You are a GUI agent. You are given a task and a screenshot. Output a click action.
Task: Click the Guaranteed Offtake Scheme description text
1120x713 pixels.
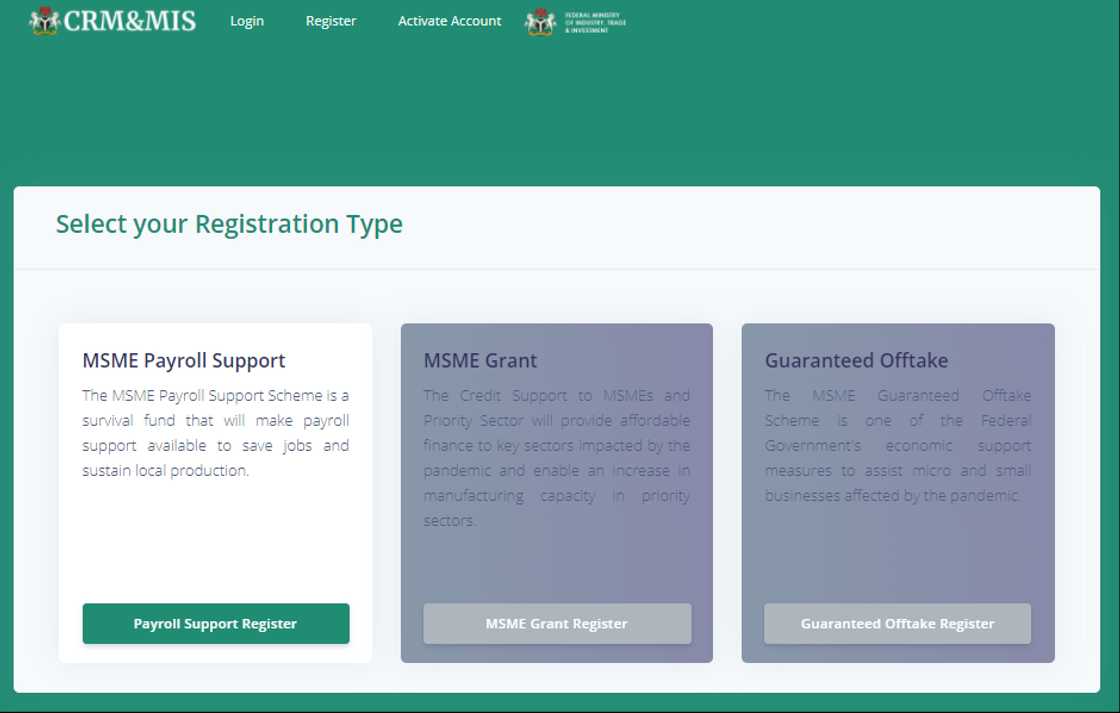(897, 445)
